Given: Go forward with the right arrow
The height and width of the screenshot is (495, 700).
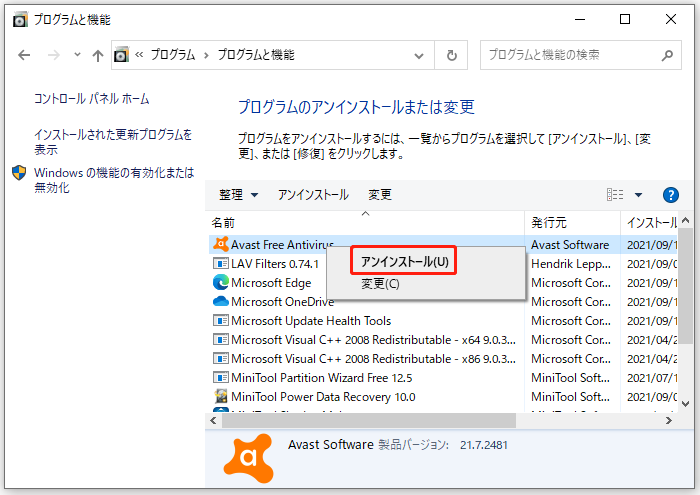Looking at the screenshot, I should (x=54, y=55).
